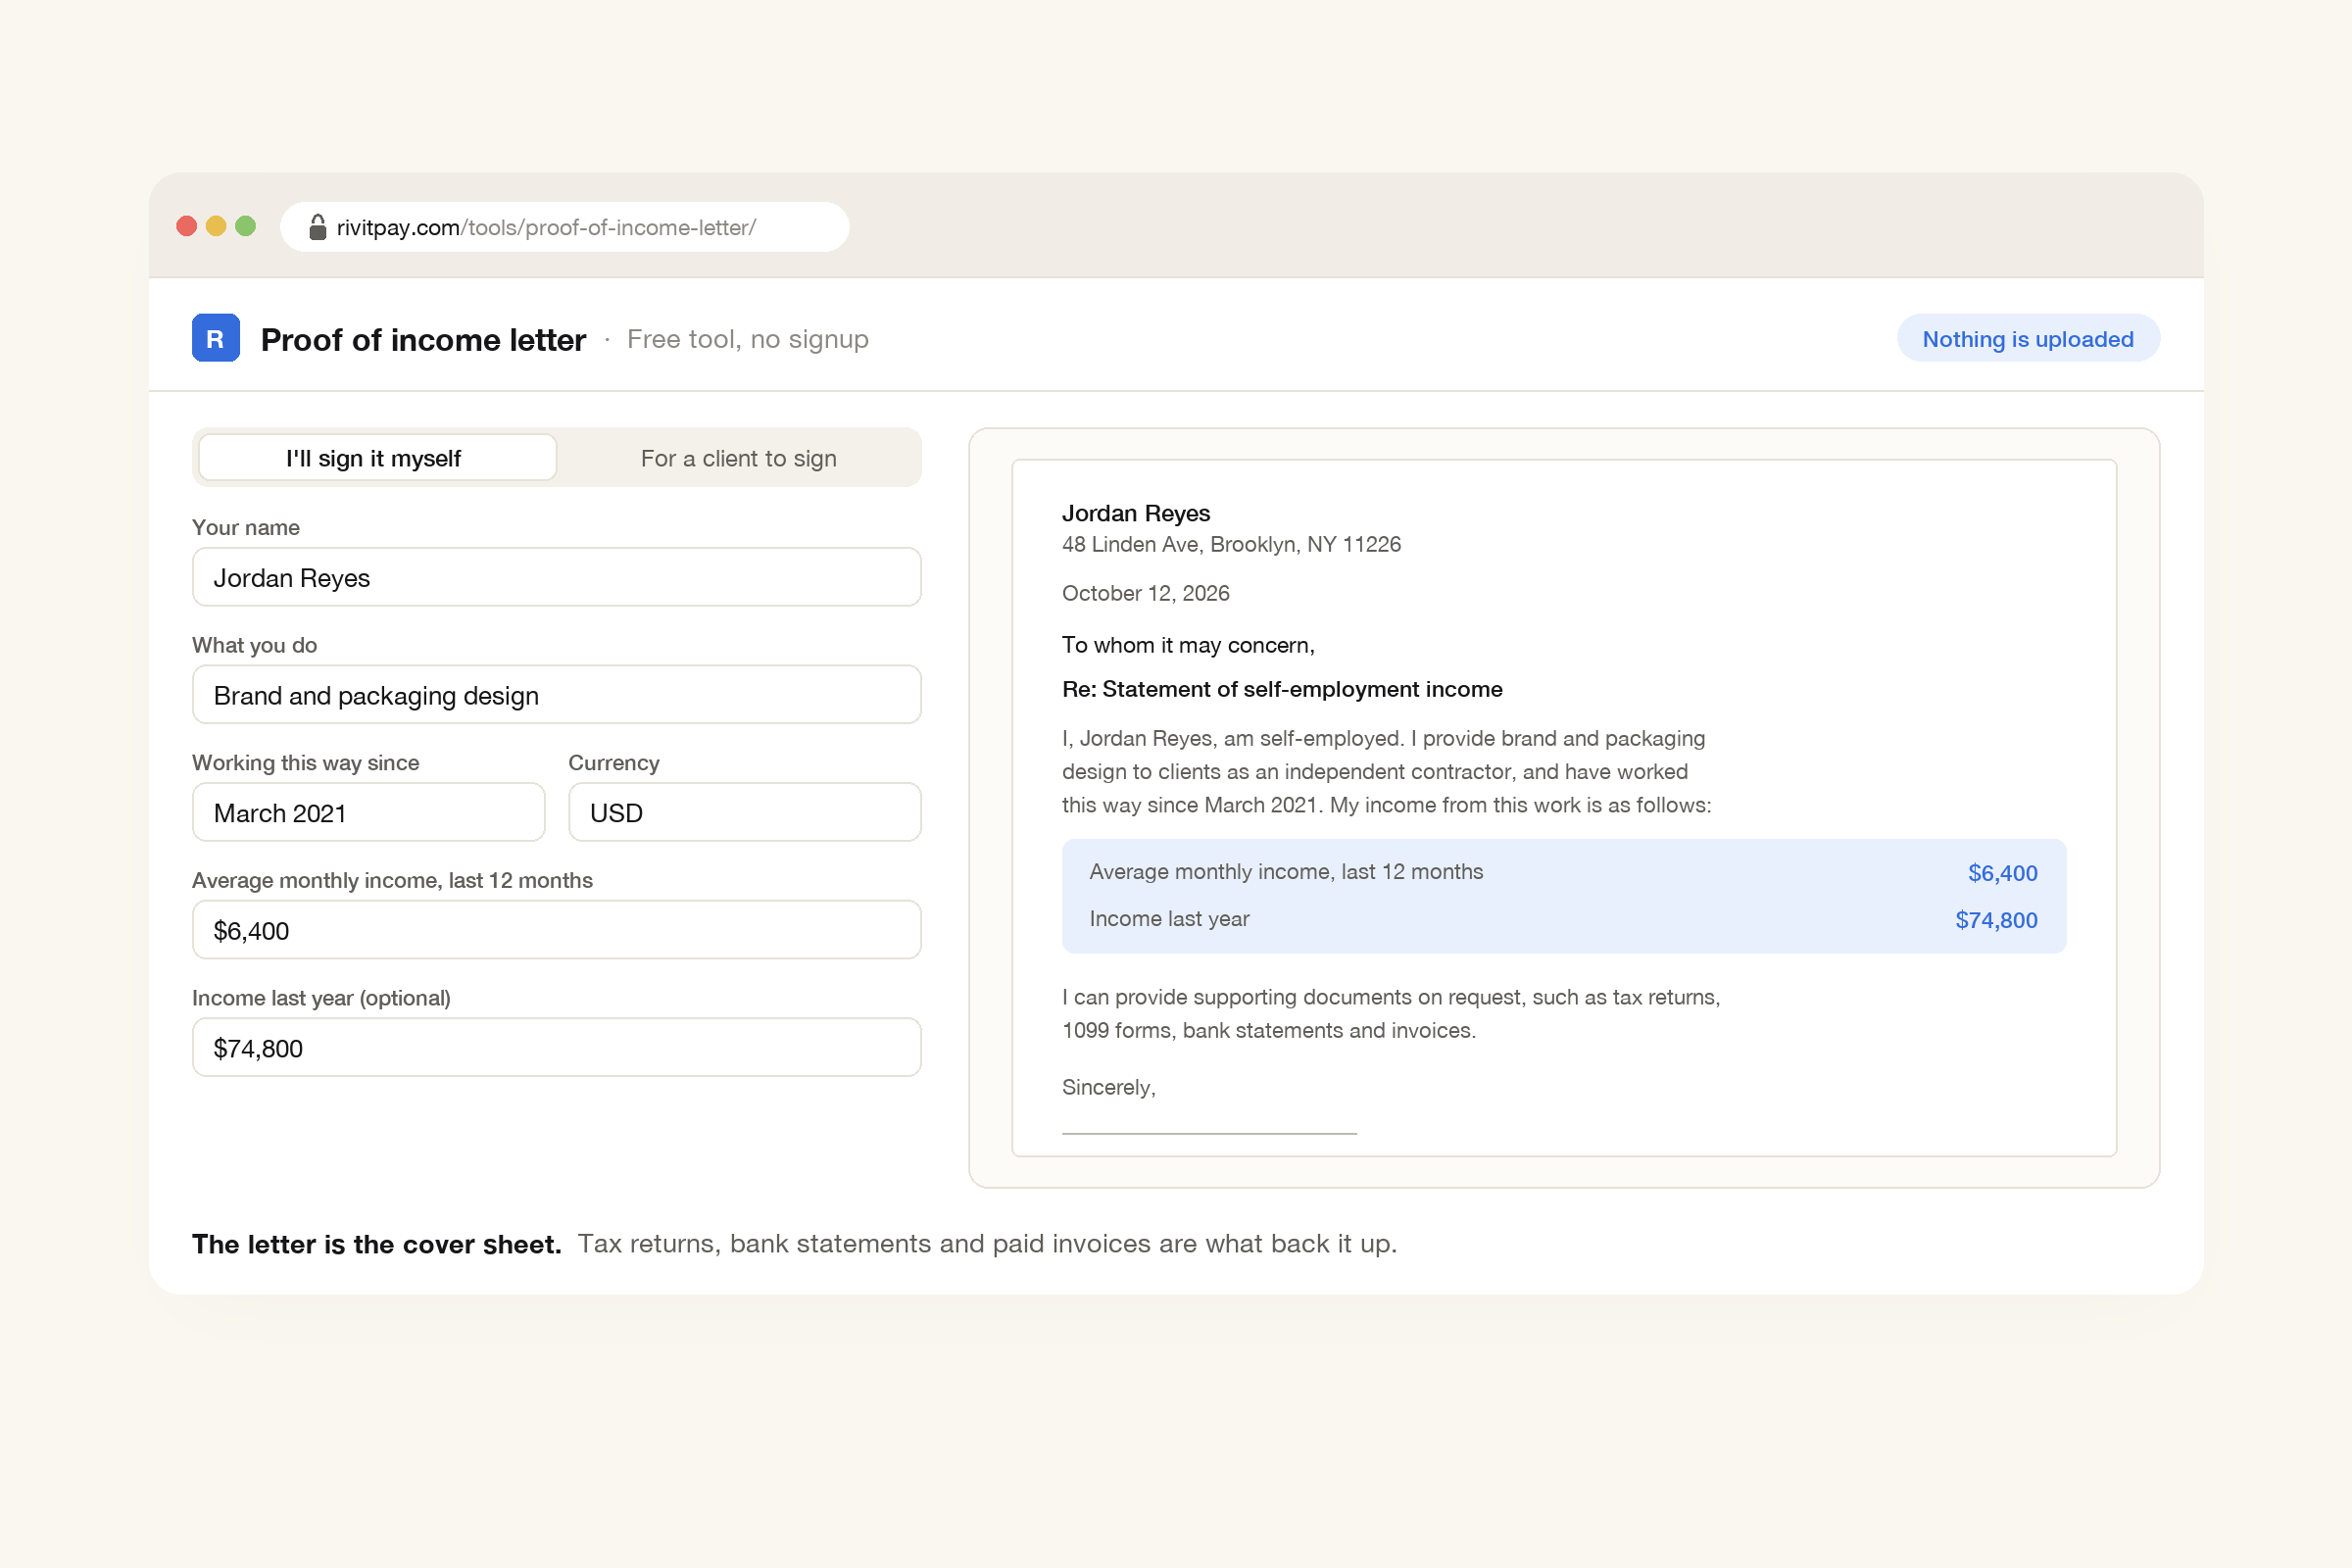Click the green maximize dot
The width and height of the screenshot is (2352, 1568).
(245, 226)
